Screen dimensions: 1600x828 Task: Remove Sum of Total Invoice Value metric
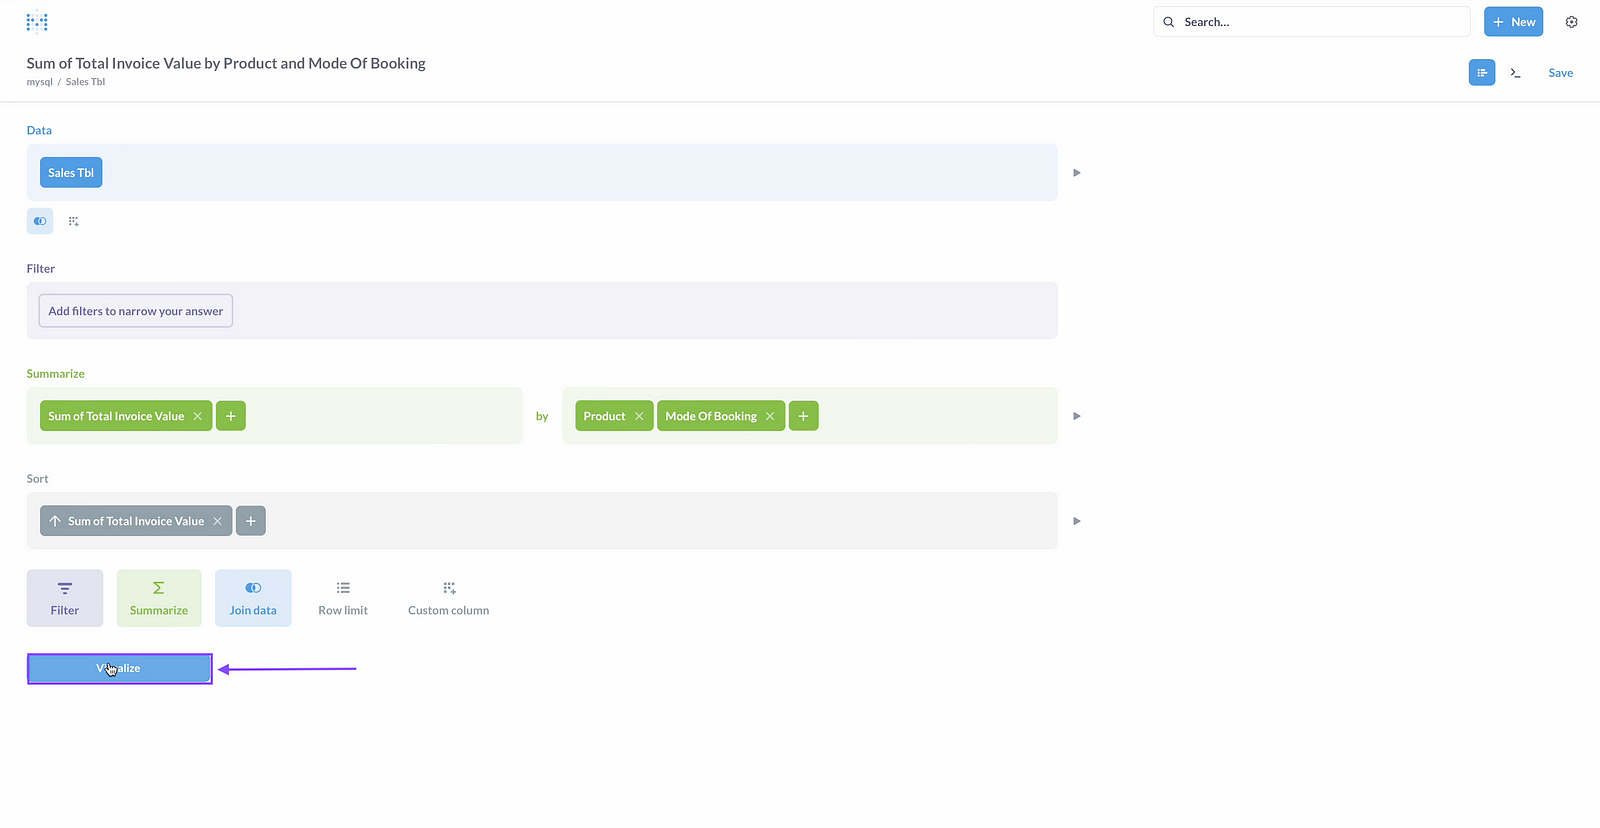click(x=198, y=416)
